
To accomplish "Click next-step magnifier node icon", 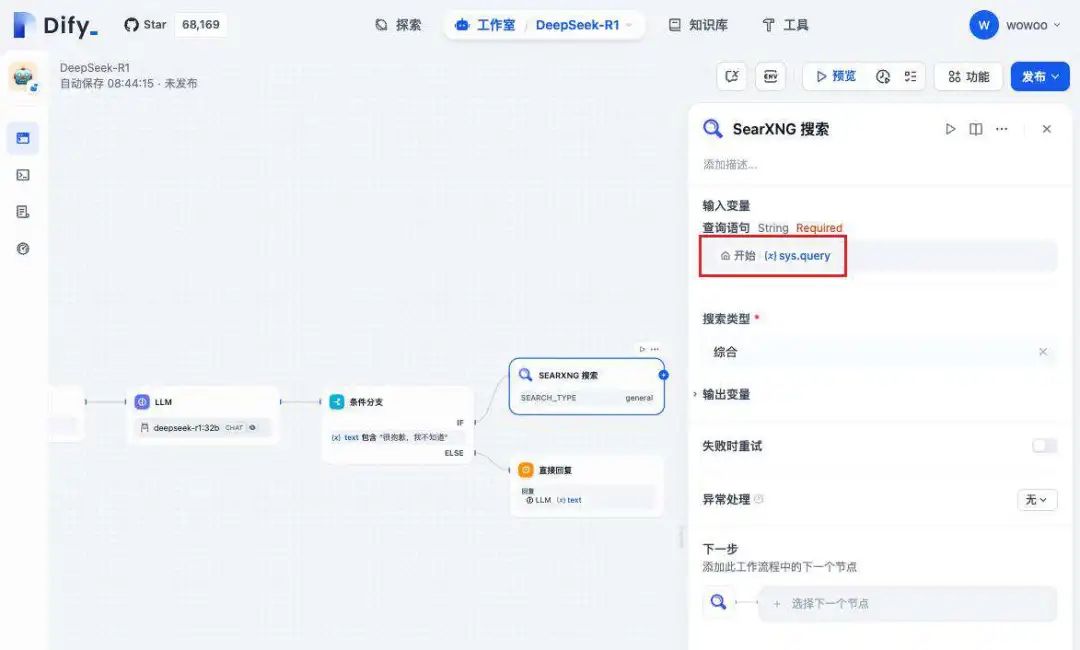I will click(x=718, y=602).
